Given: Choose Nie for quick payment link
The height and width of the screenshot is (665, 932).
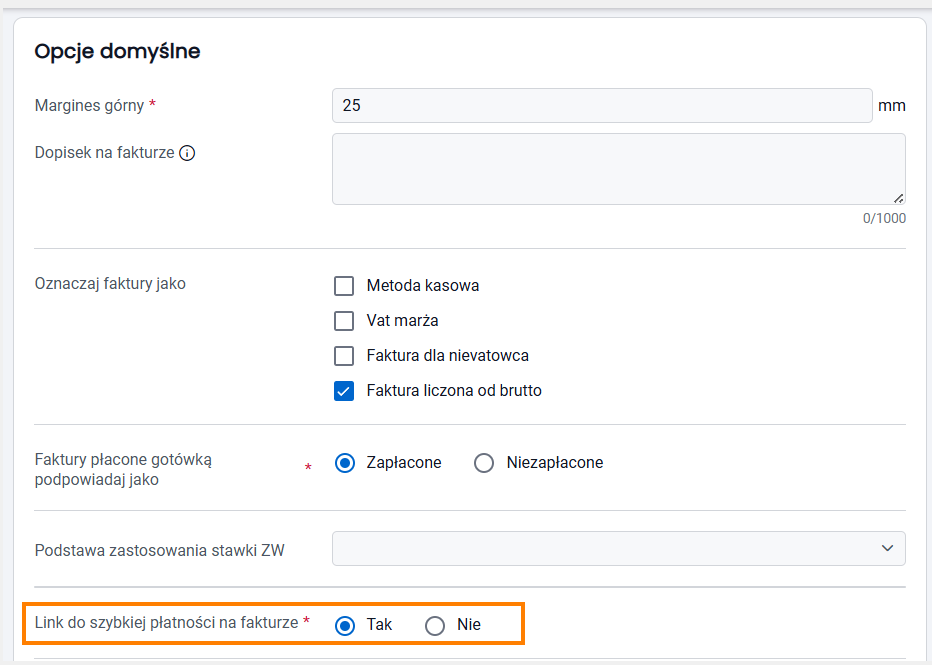Looking at the screenshot, I should pos(434,625).
